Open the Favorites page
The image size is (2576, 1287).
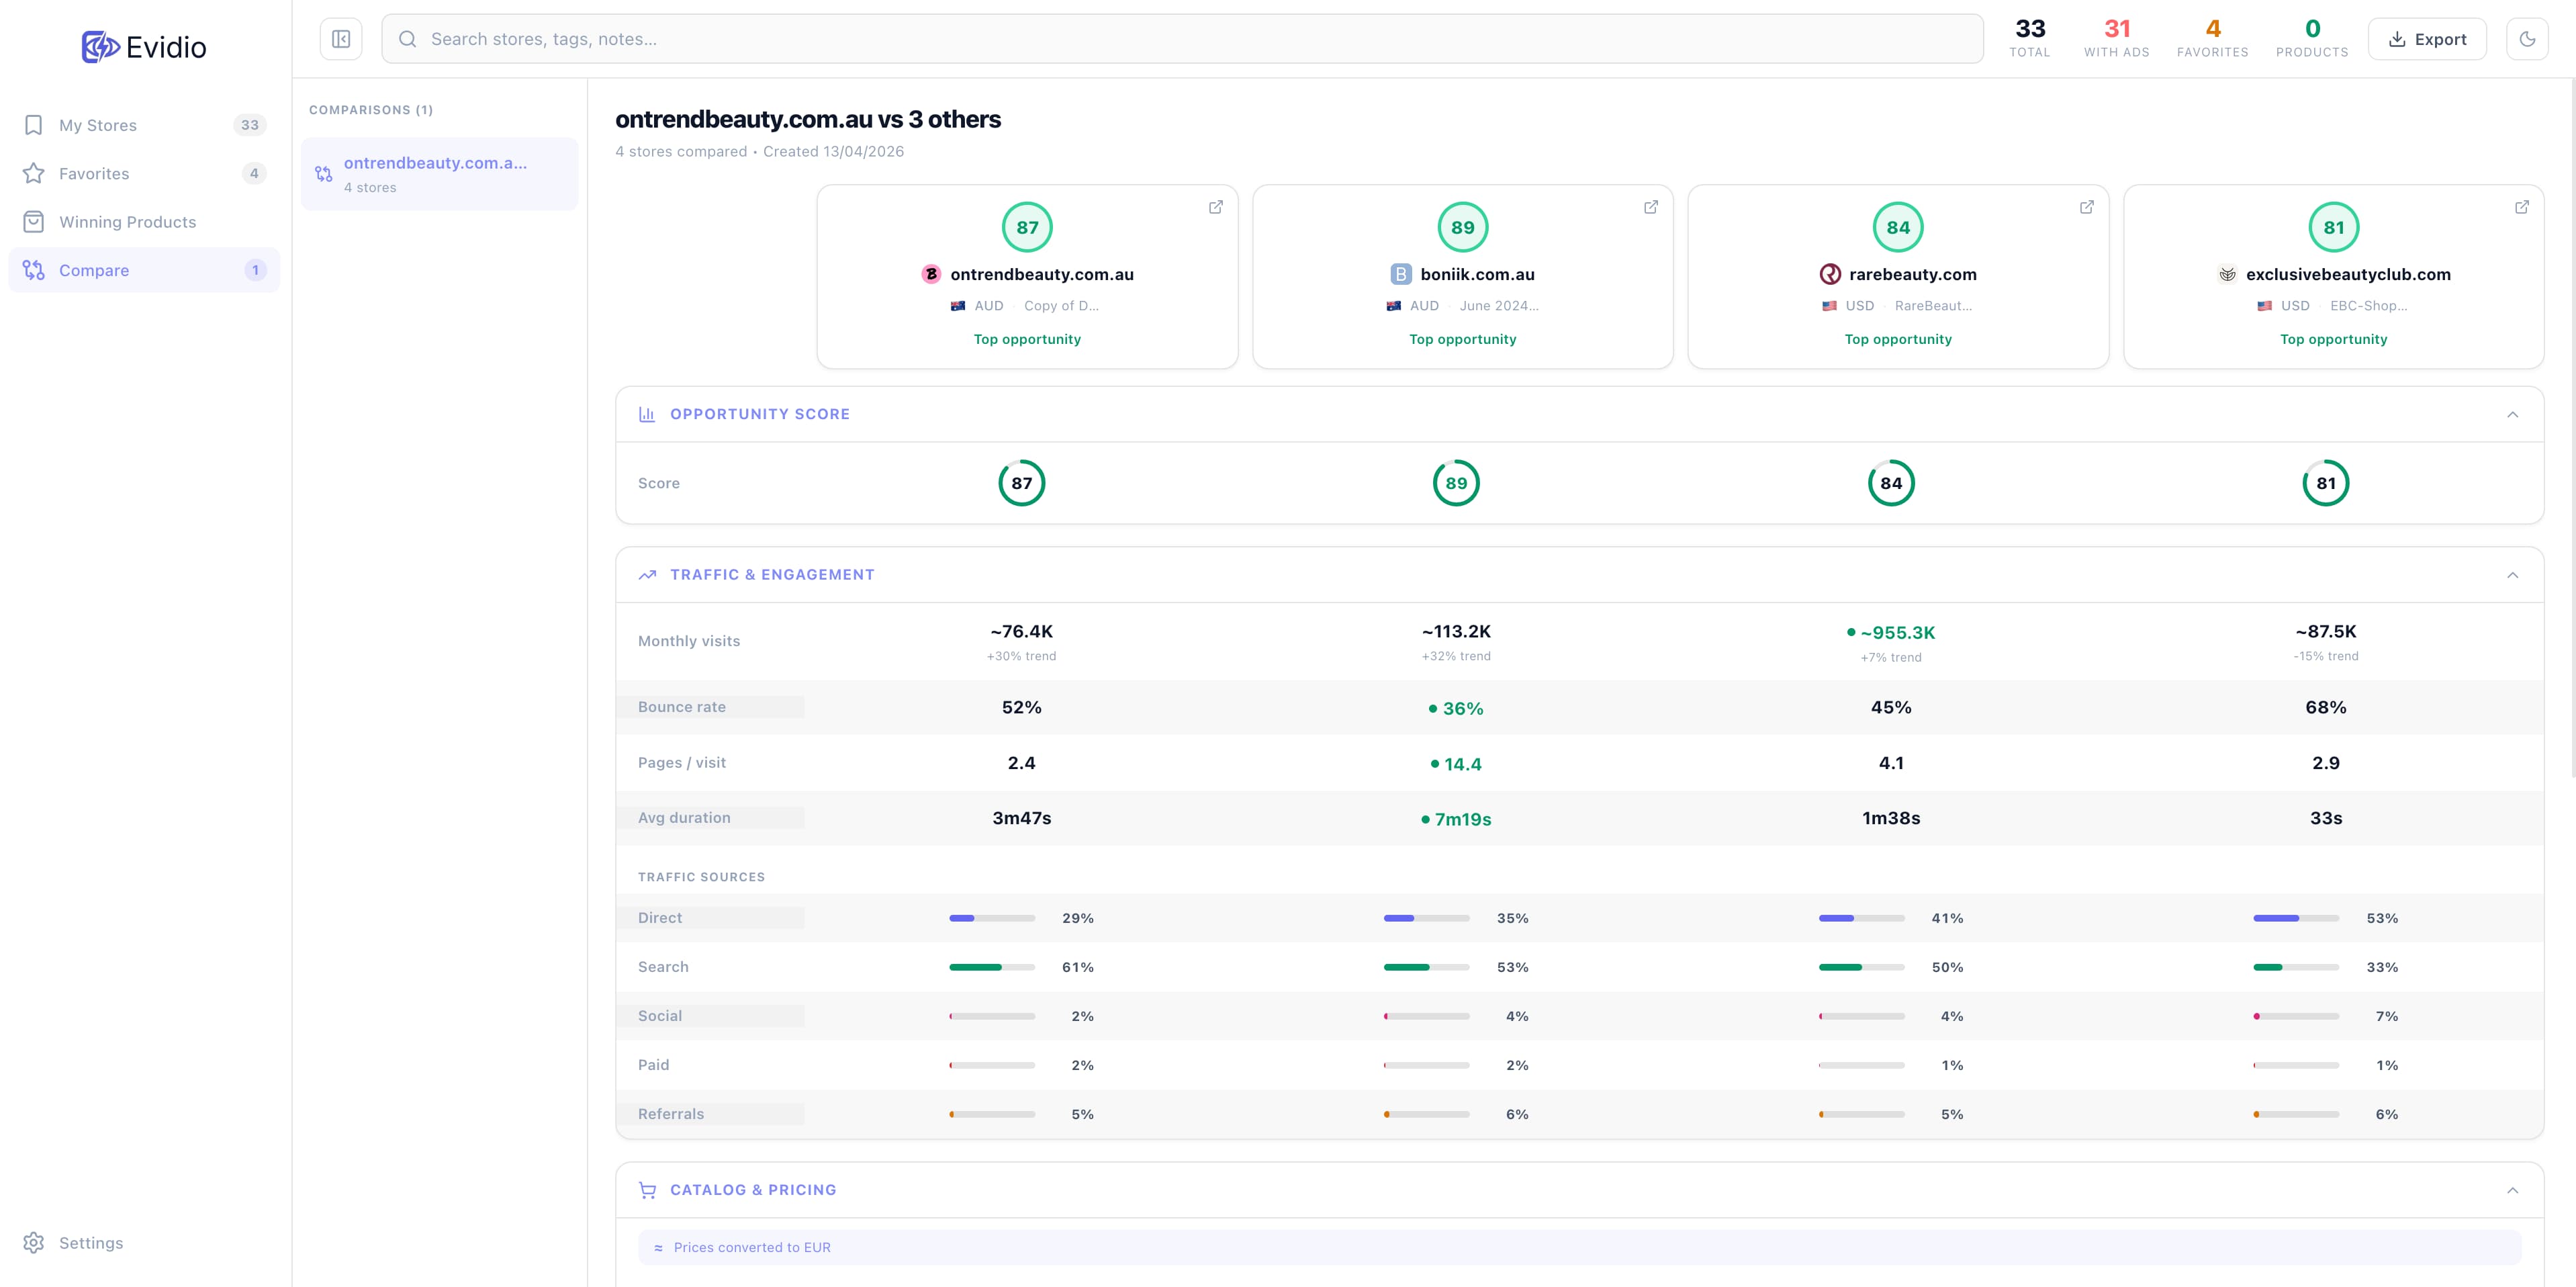(94, 173)
